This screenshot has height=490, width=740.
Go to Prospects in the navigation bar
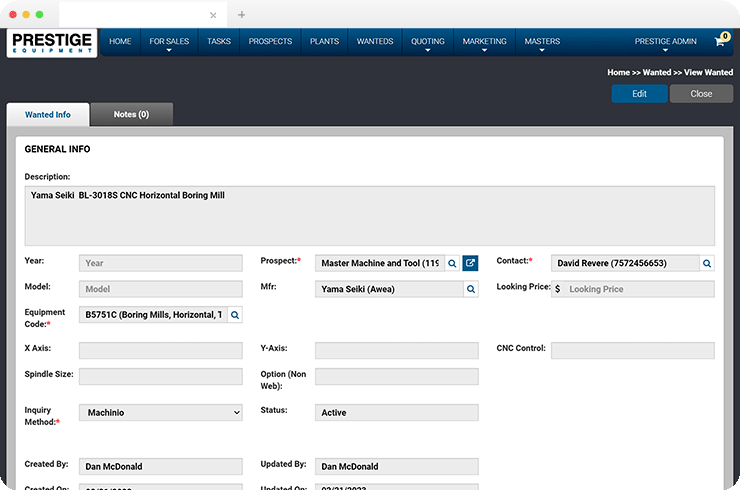click(x=270, y=42)
